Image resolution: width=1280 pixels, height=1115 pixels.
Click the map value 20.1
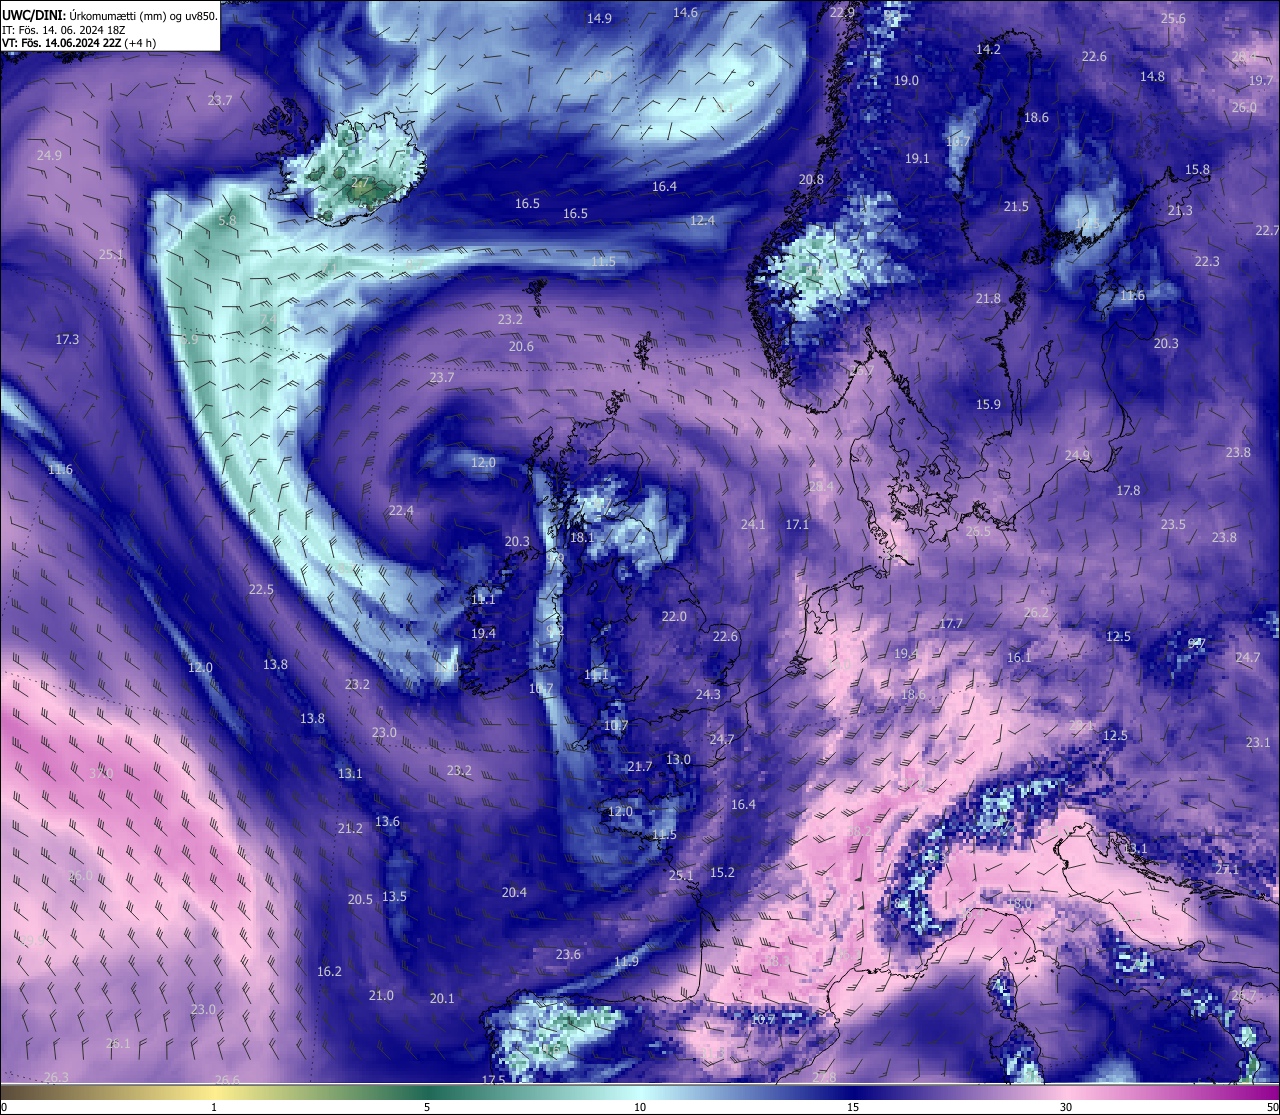[x=442, y=998]
